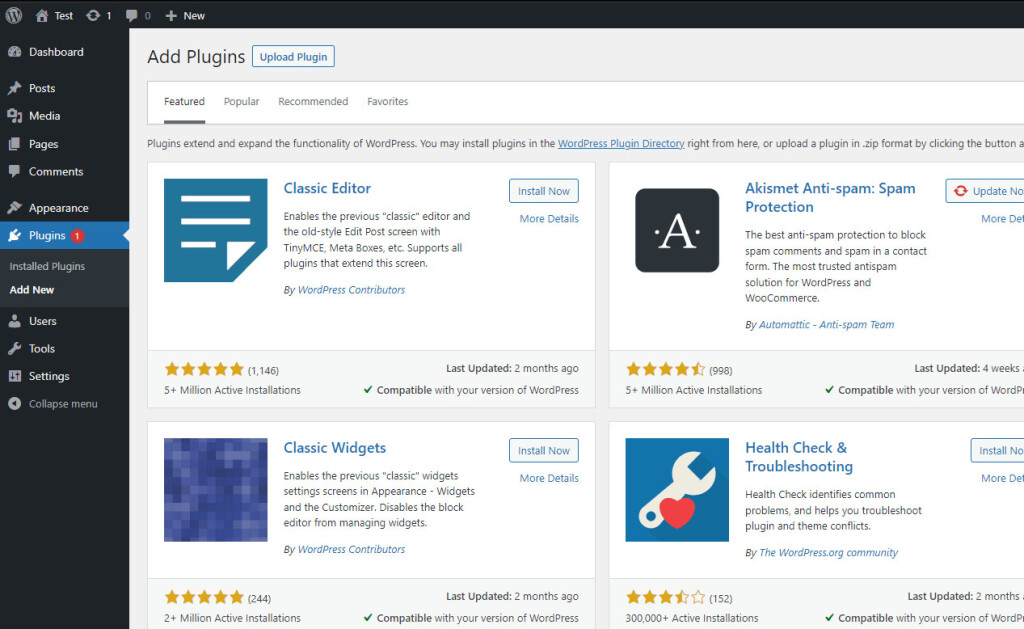Screen dimensions: 1024x629
Task: Click the Akismet plugin icon
Action: tap(677, 230)
